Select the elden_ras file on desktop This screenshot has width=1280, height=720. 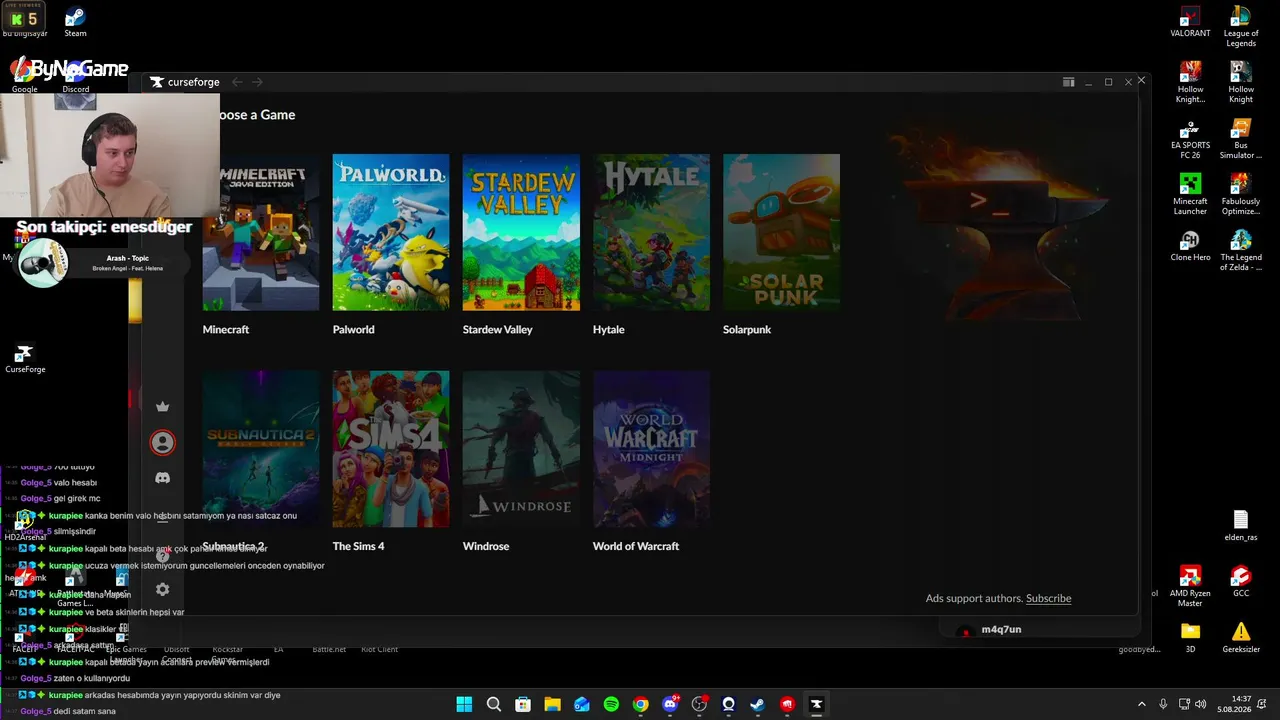click(x=1241, y=526)
